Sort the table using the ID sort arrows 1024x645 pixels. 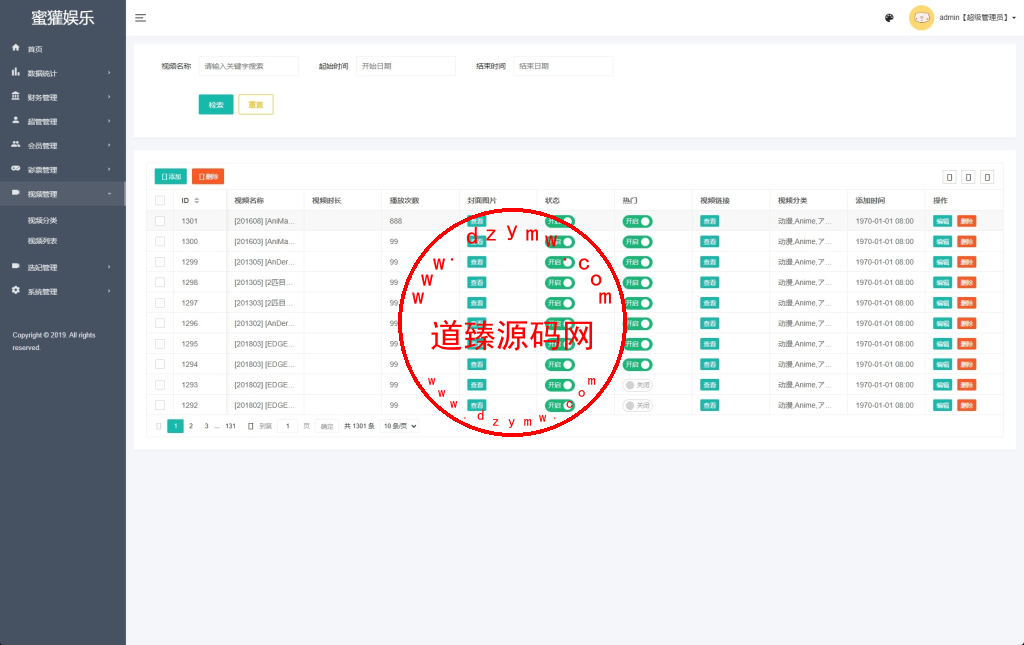(197, 200)
